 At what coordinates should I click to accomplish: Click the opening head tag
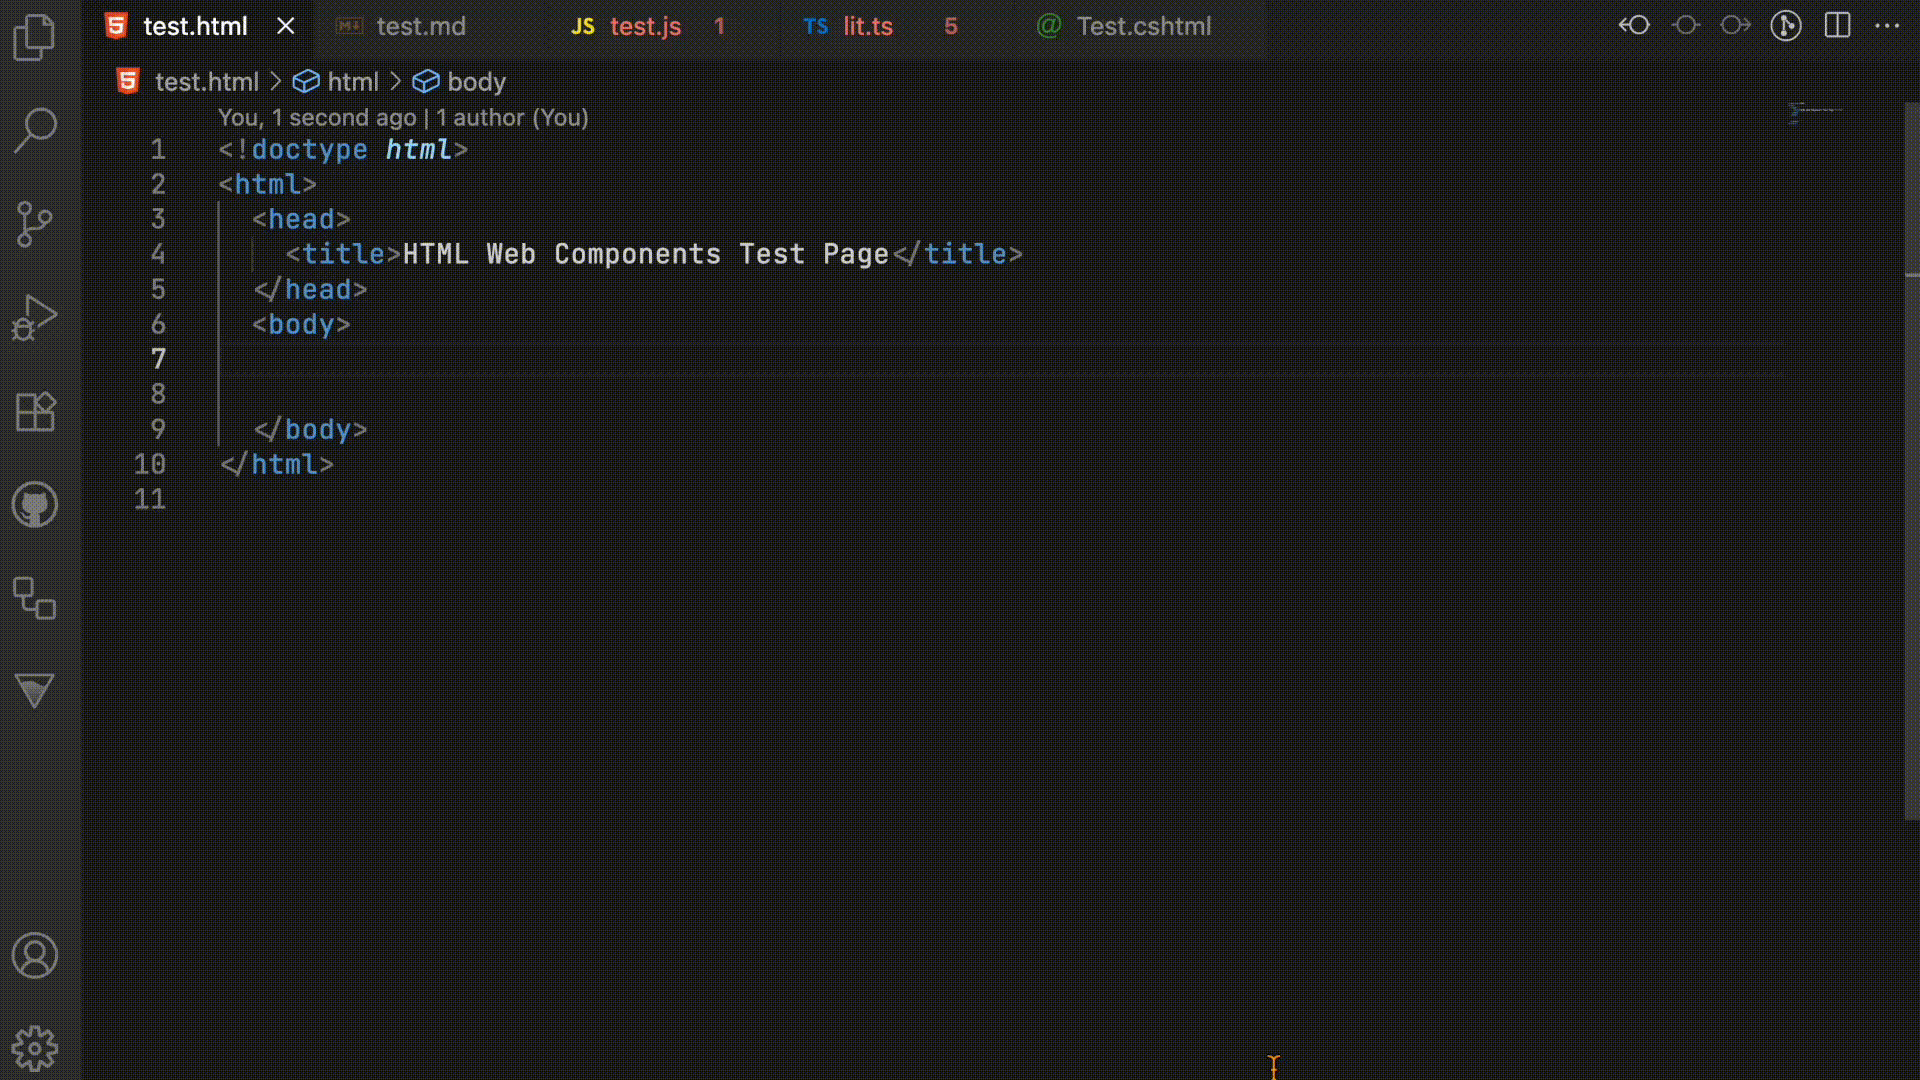click(x=301, y=220)
